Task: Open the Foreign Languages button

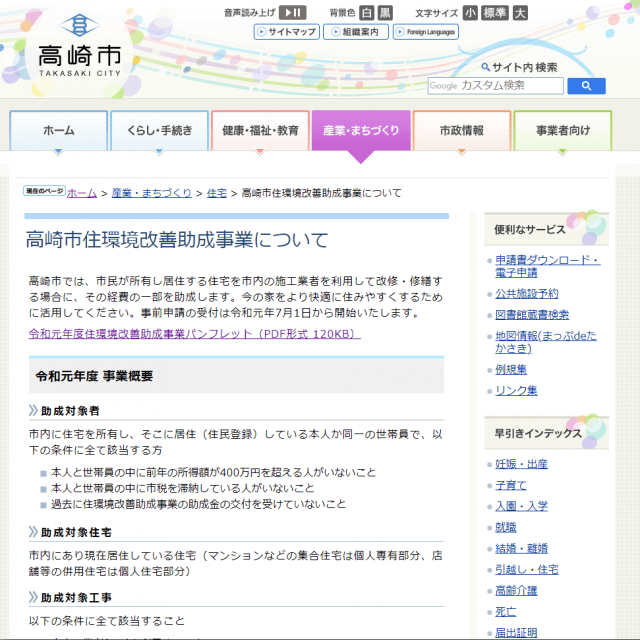Action: (x=426, y=32)
